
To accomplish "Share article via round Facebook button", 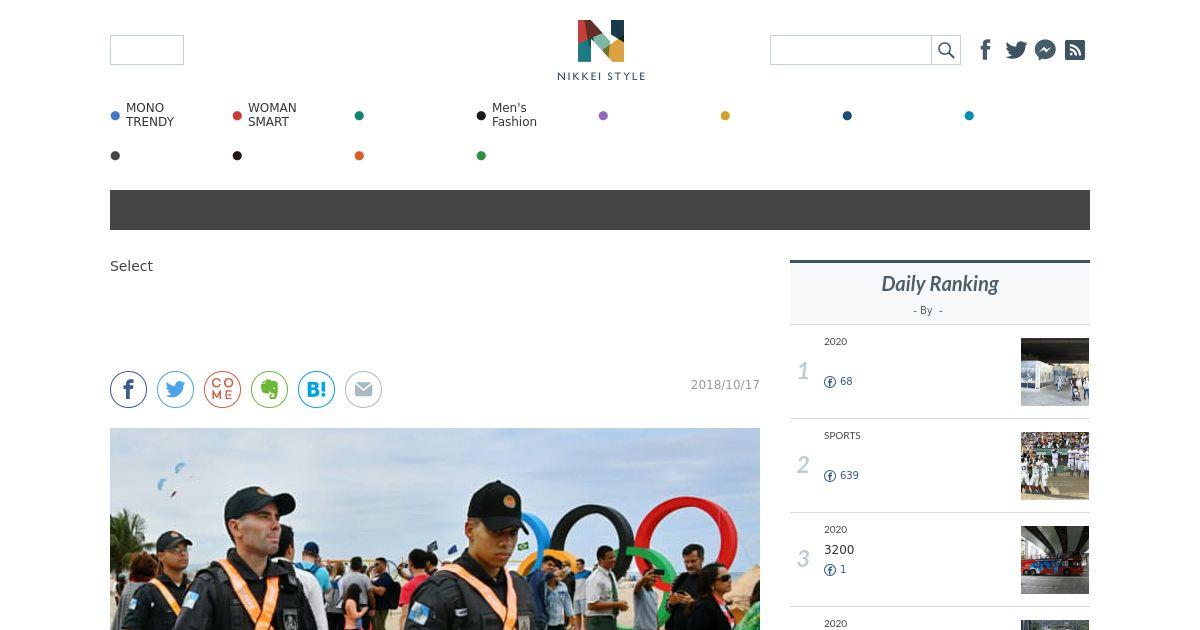I will [128, 389].
